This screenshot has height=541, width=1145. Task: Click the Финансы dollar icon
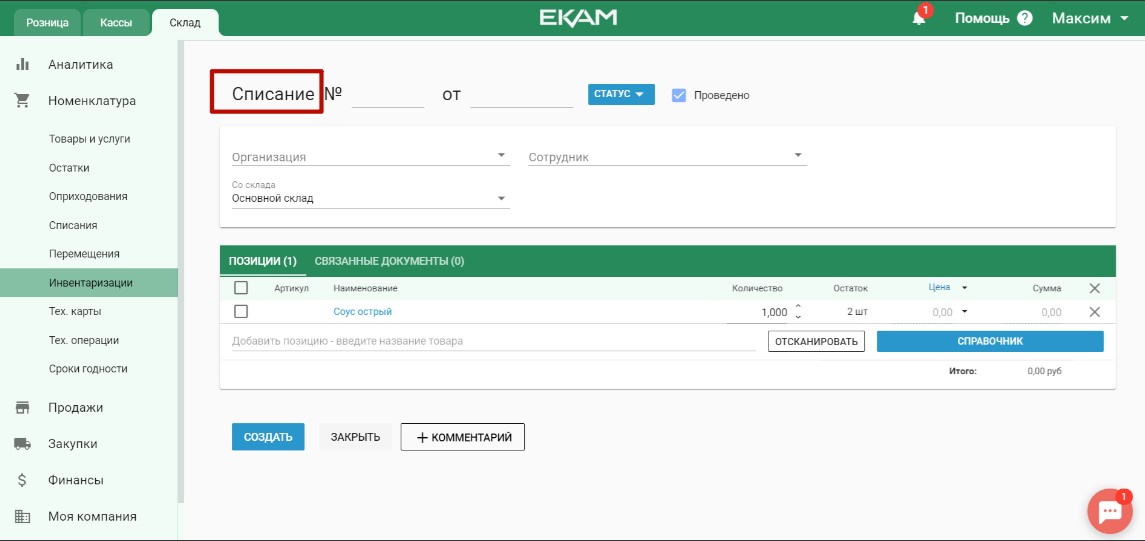click(x=23, y=480)
